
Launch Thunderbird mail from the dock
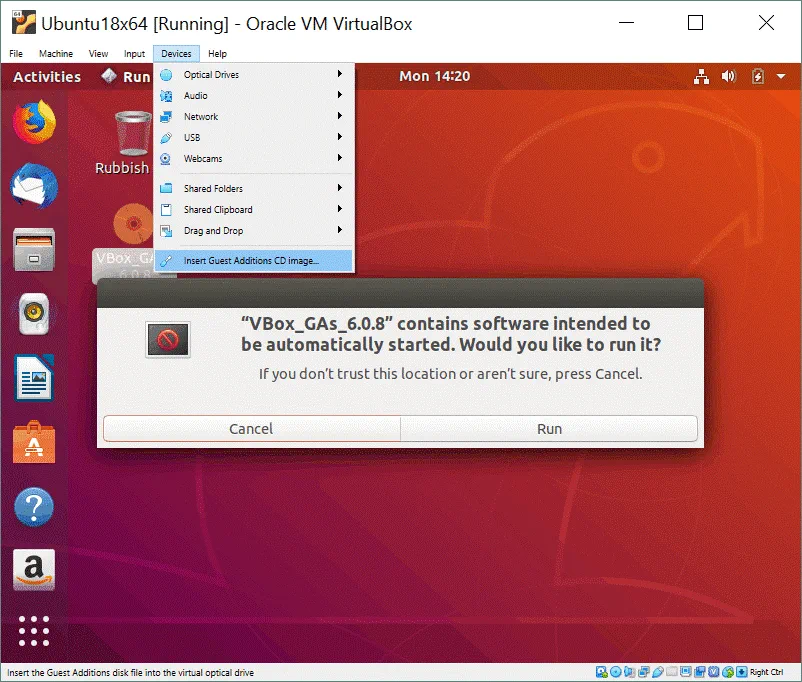pyautogui.click(x=34, y=187)
